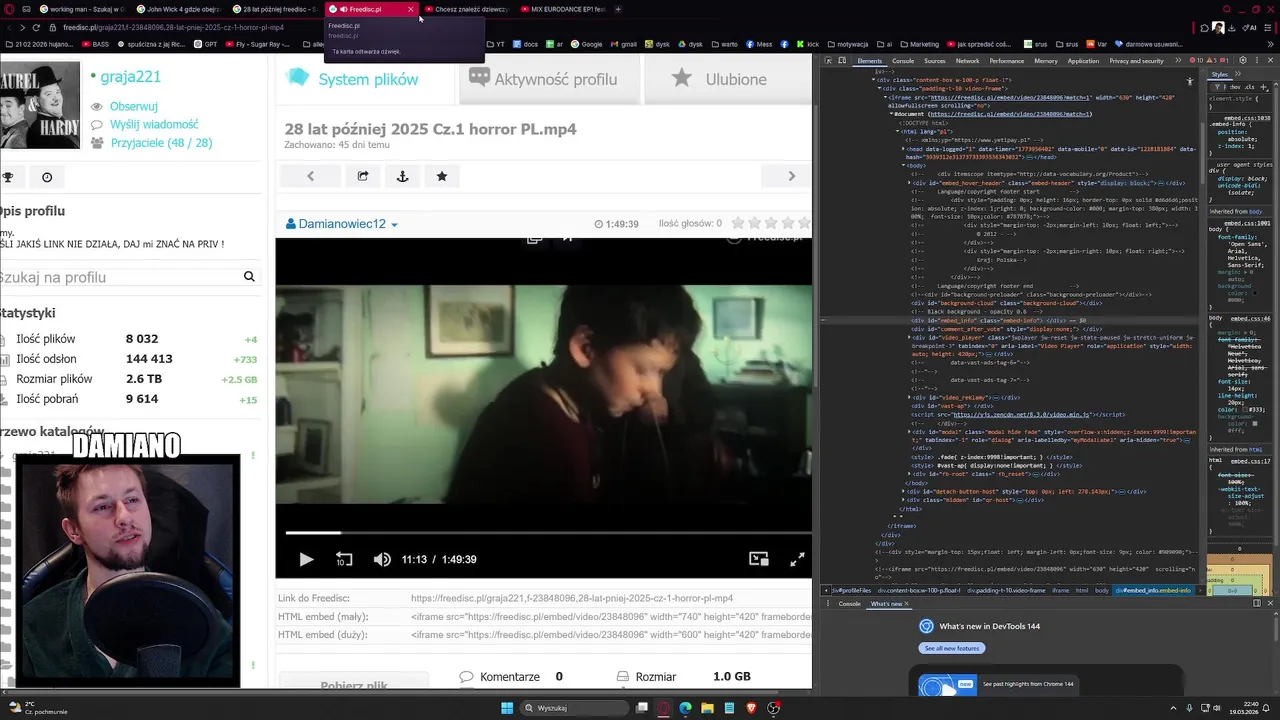Mute the video player volume
This screenshot has height=720, width=1280.
[x=382, y=559]
